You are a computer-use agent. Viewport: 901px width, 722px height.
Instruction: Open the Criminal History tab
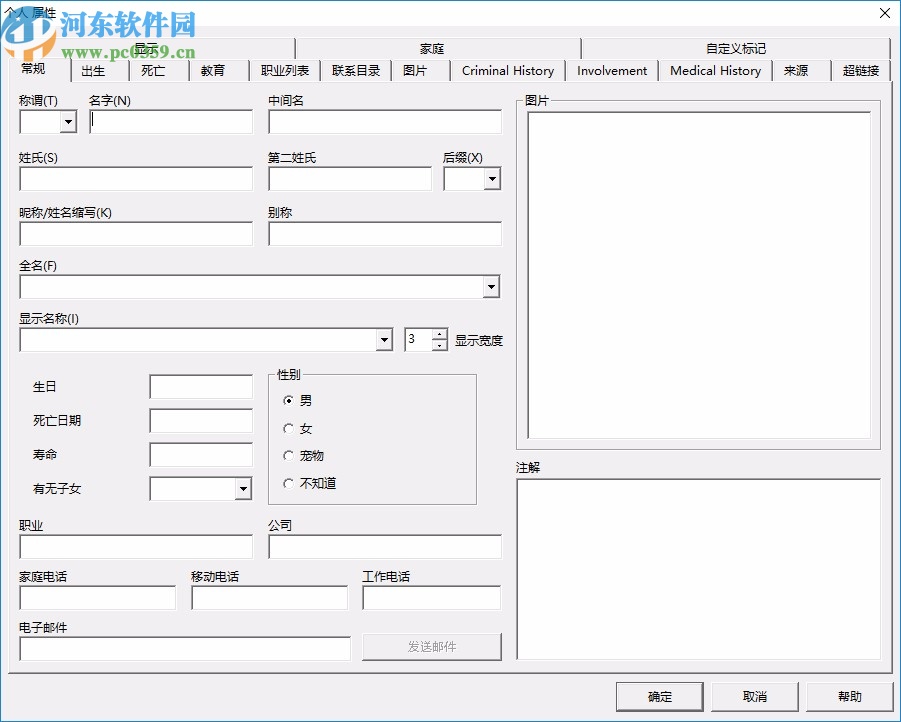tap(508, 71)
